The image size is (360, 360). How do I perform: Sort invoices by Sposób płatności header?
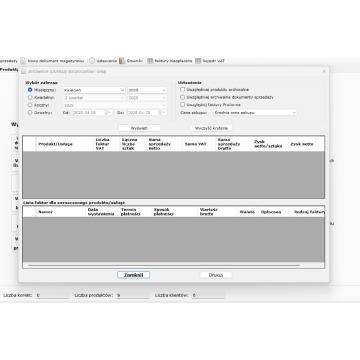coord(174,212)
